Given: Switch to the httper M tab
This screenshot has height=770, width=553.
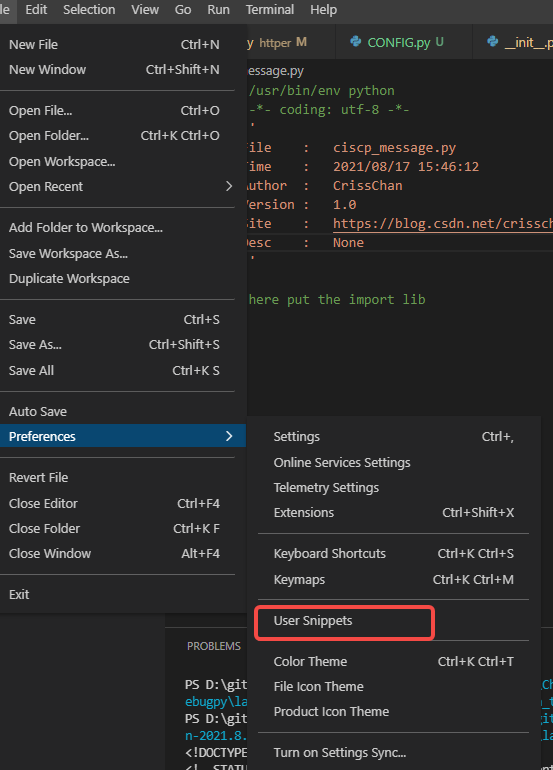Looking at the screenshot, I should tap(291, 42).
